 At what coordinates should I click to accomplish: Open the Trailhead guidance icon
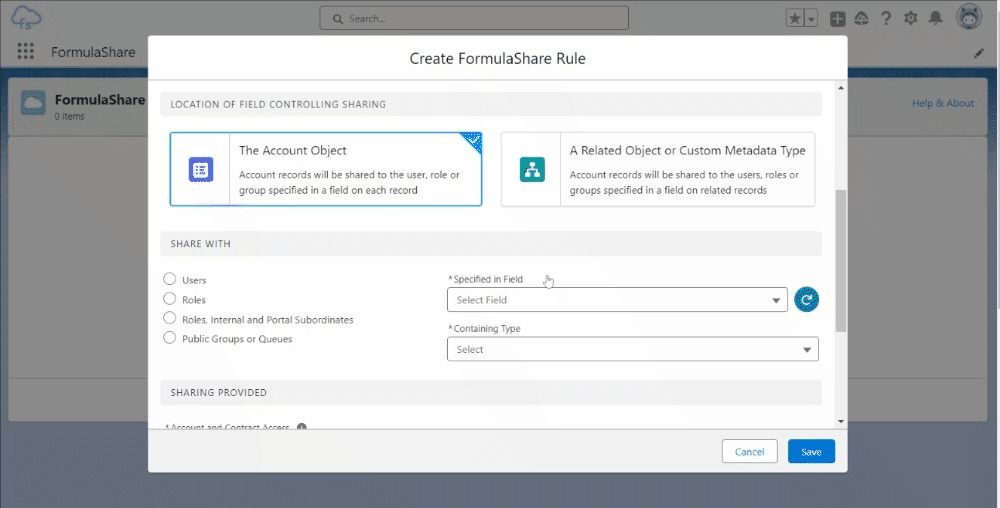click(862, 18)
